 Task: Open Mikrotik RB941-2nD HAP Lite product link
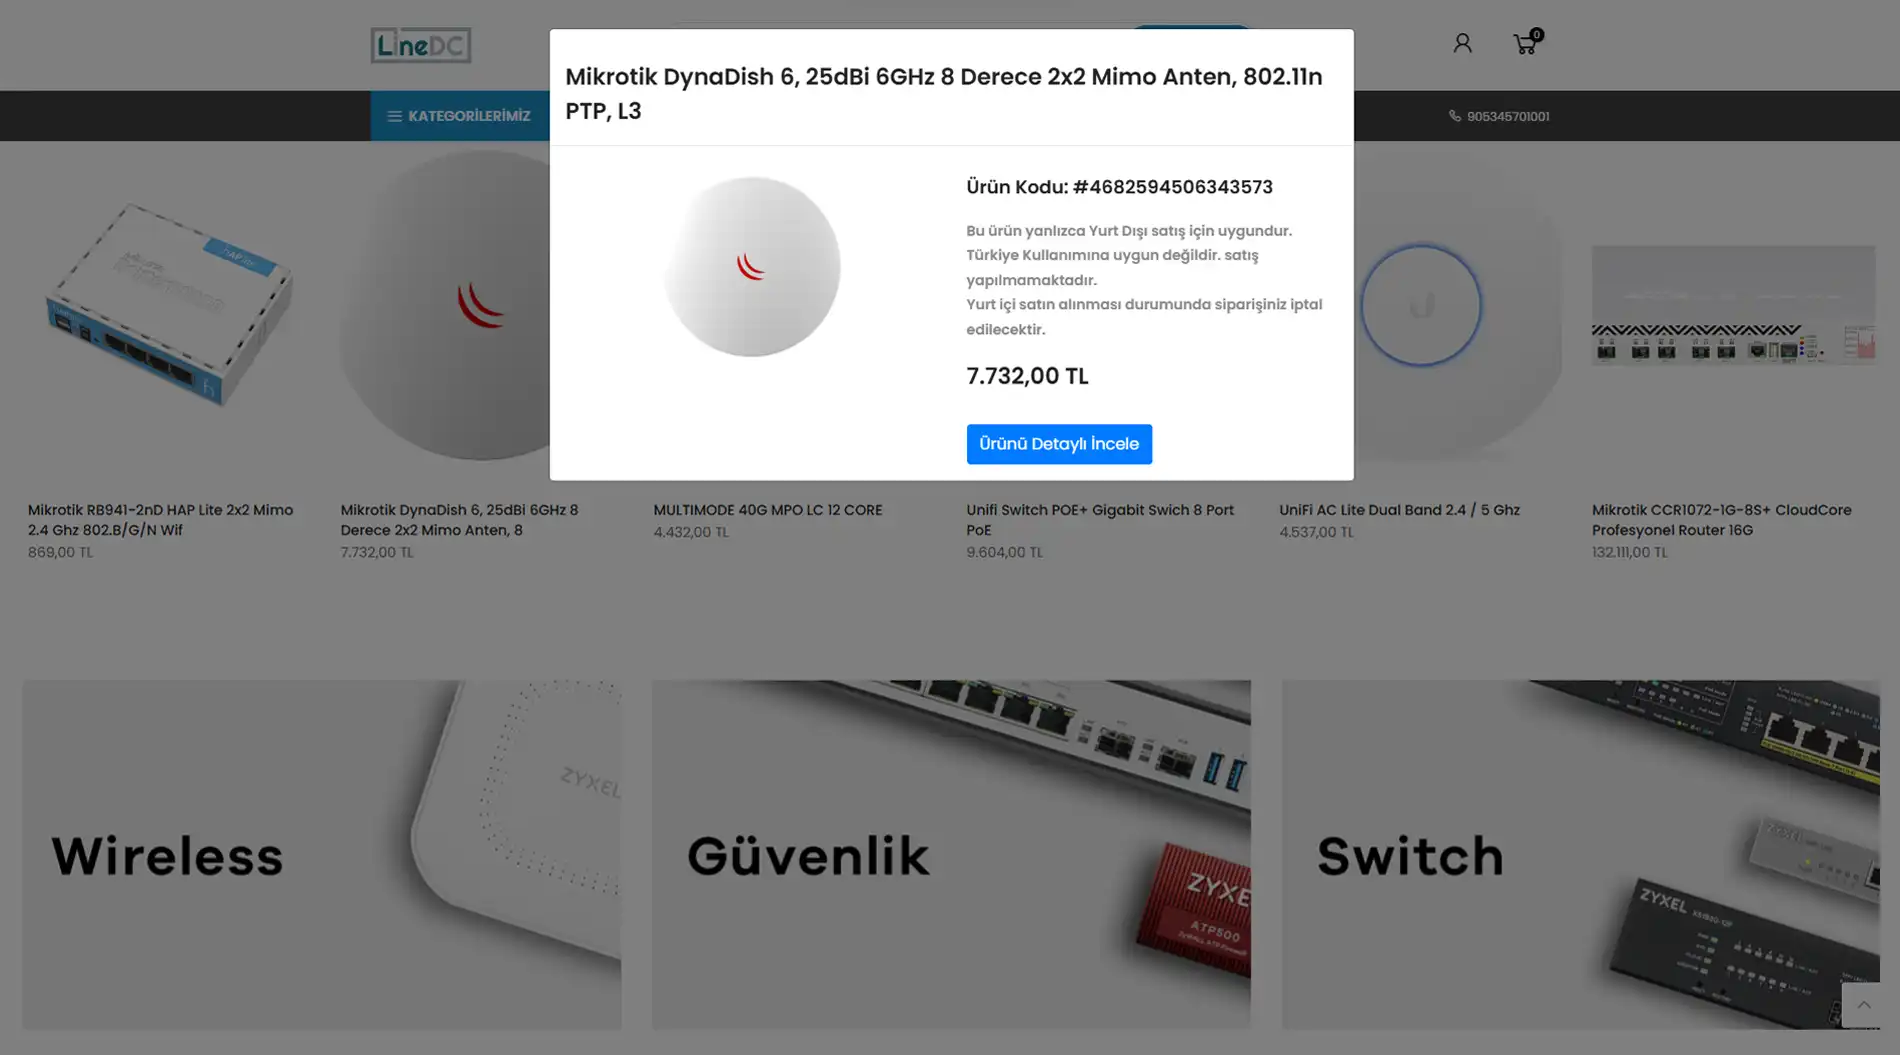tap(160, 520)
